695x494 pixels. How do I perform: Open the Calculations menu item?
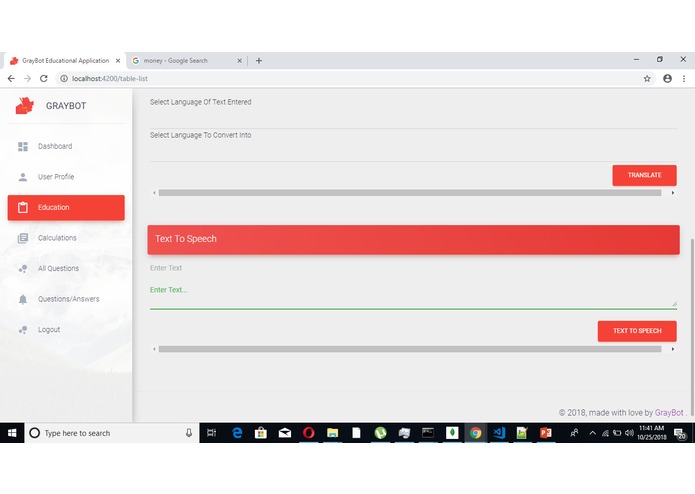coord(66,238)
